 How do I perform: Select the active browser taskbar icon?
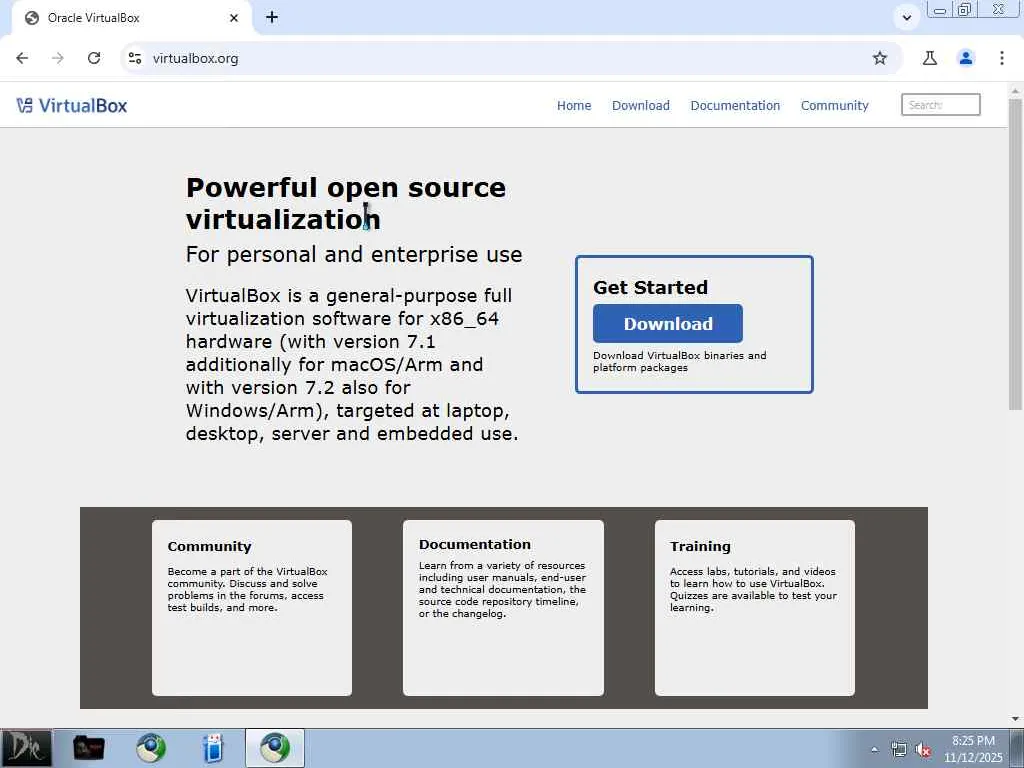click(275, 748)
